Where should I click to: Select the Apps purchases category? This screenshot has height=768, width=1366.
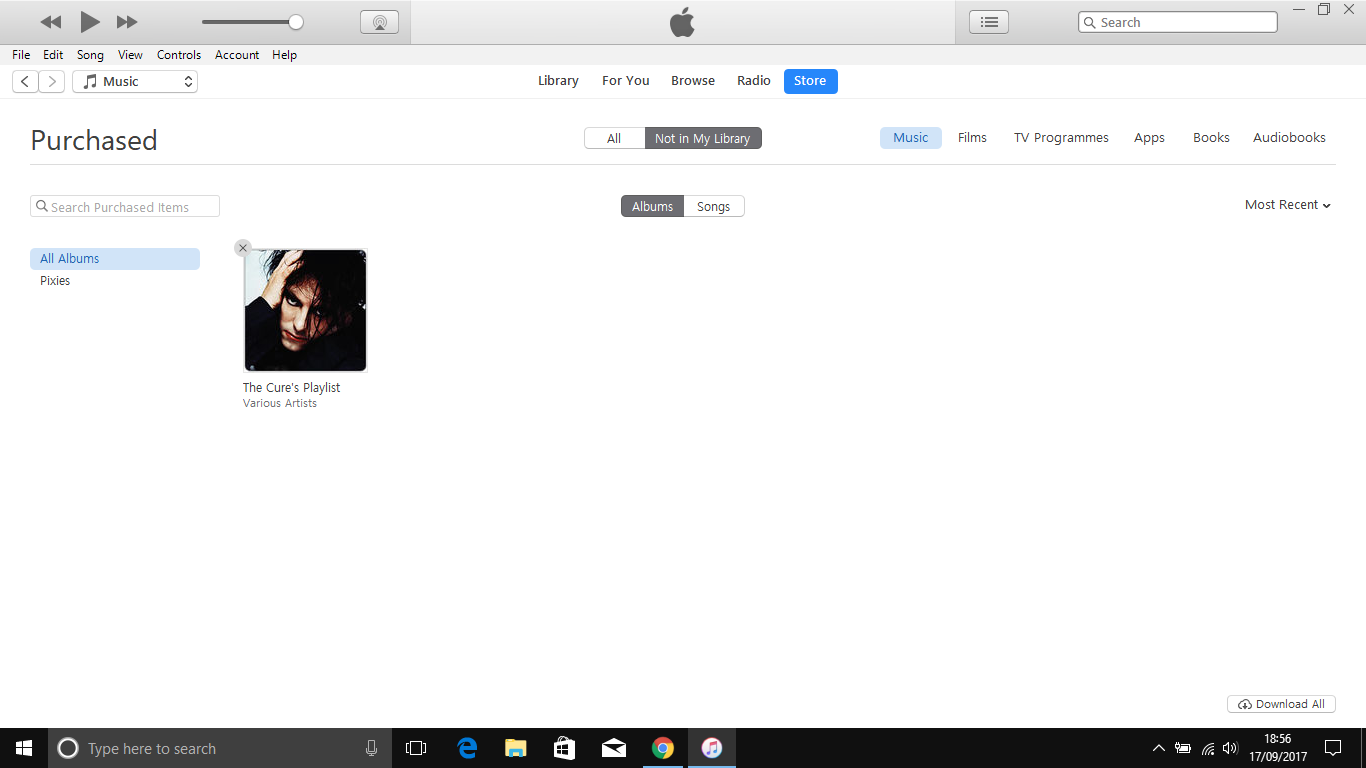click(1149, 138)
